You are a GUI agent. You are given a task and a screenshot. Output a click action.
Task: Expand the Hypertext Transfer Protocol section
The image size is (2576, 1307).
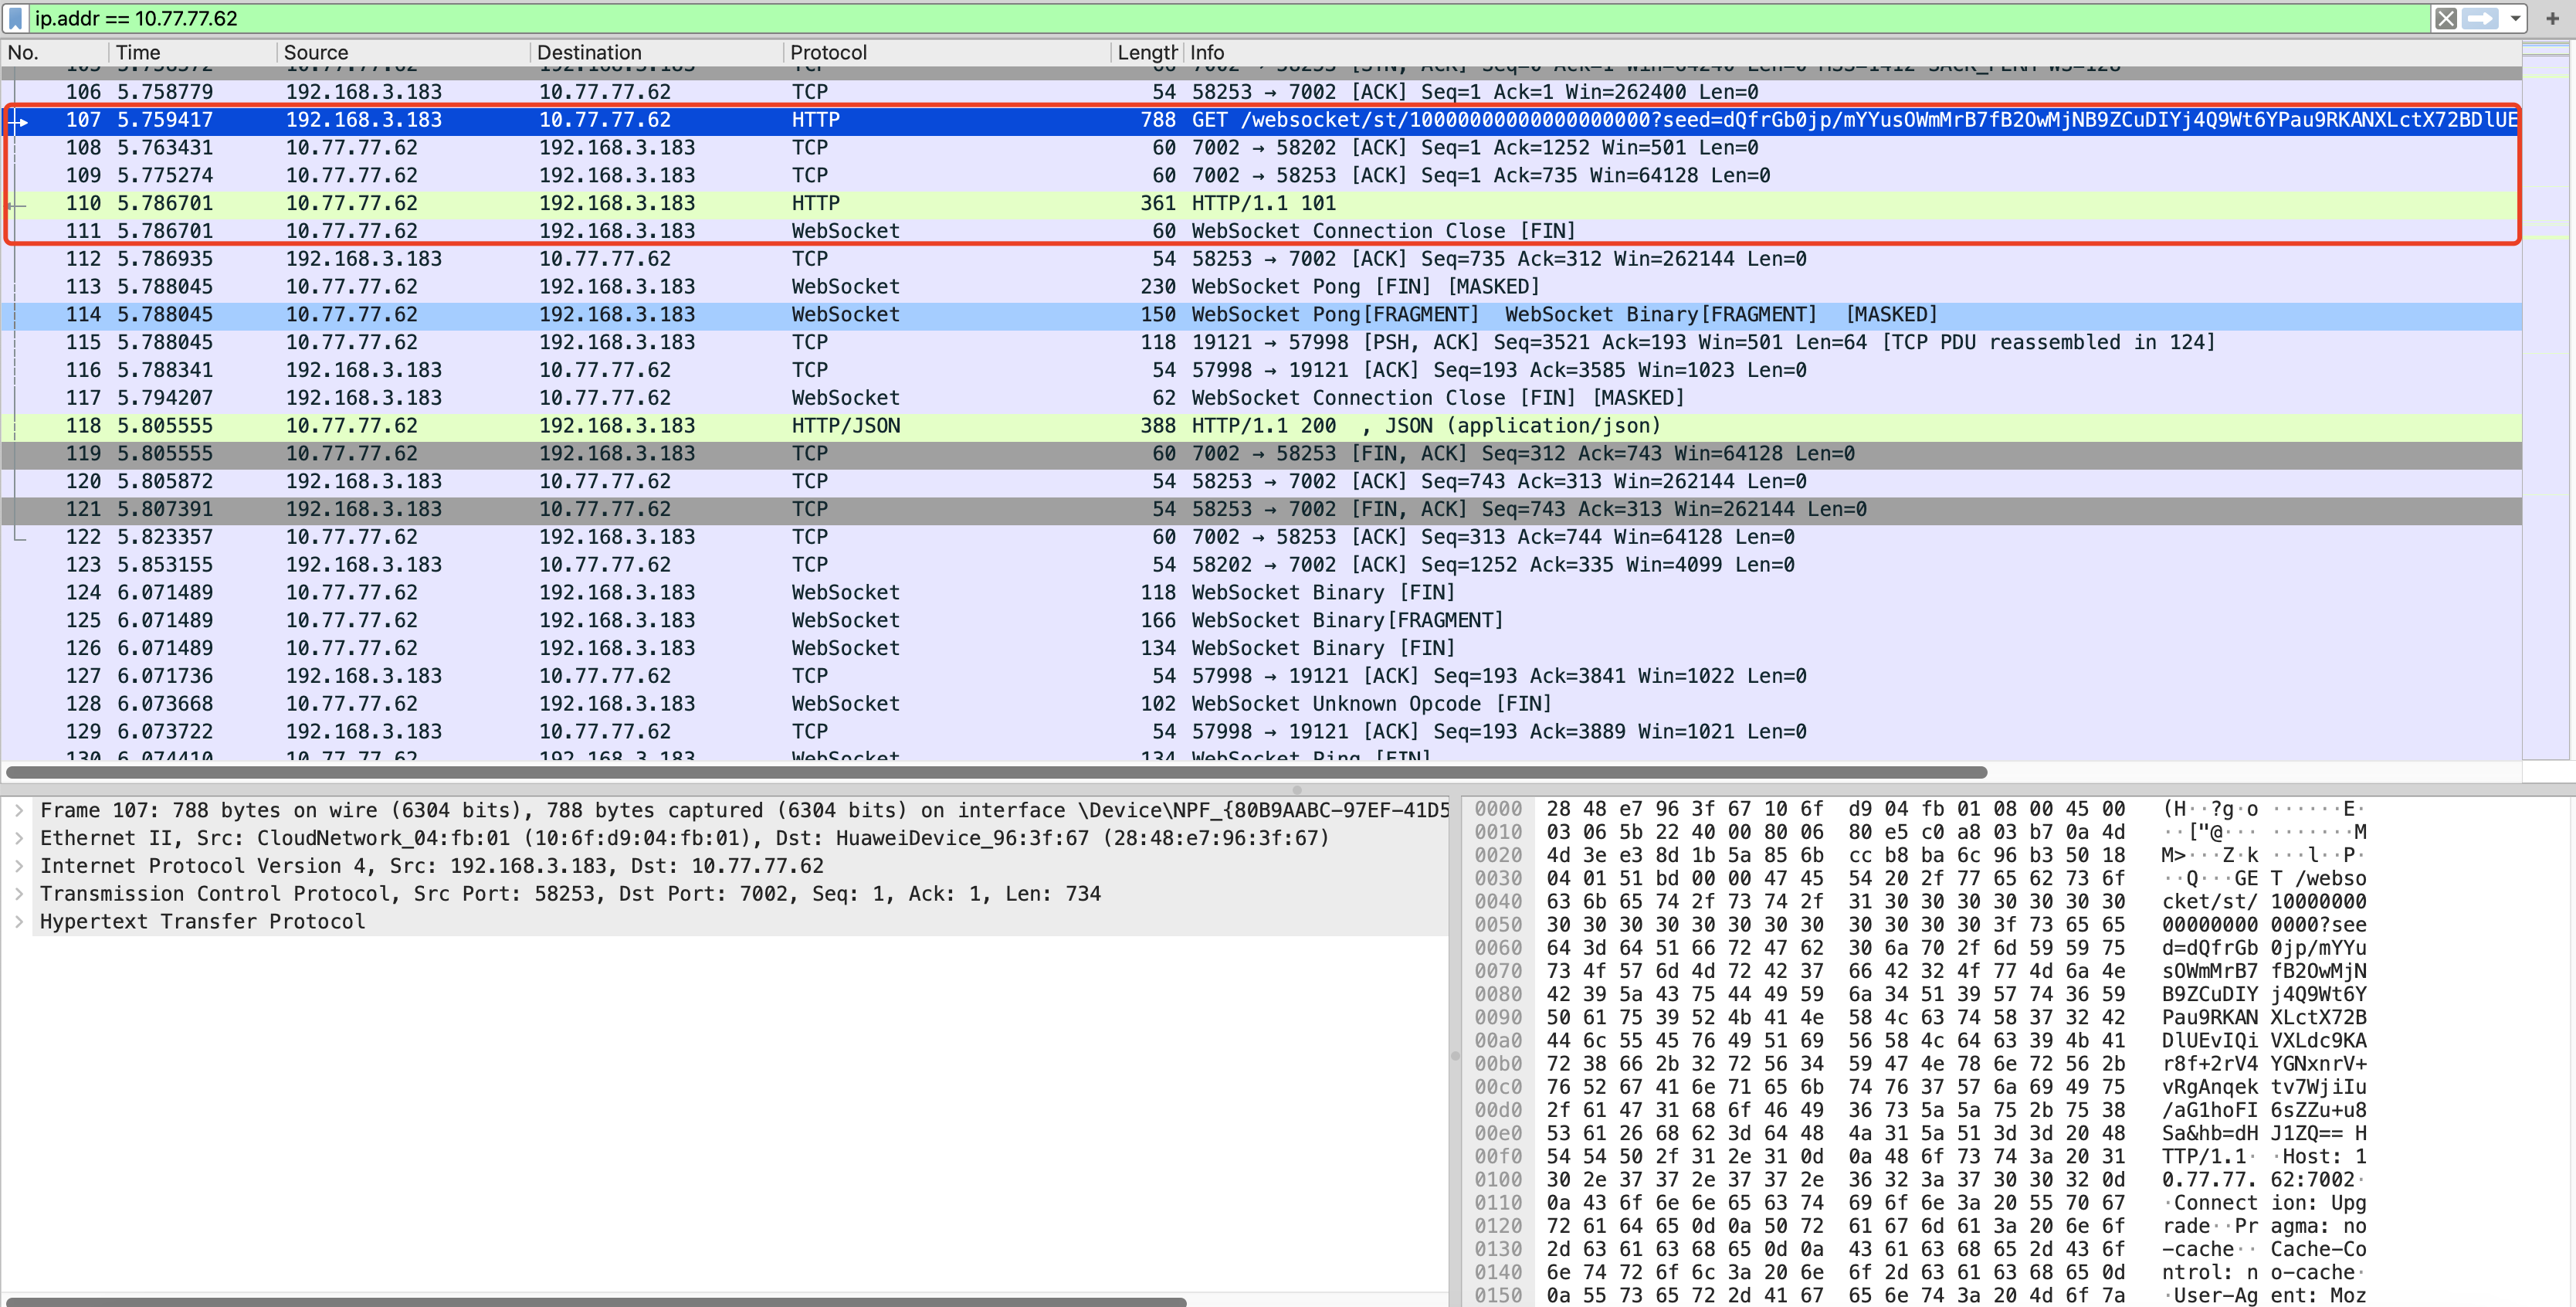20,921
